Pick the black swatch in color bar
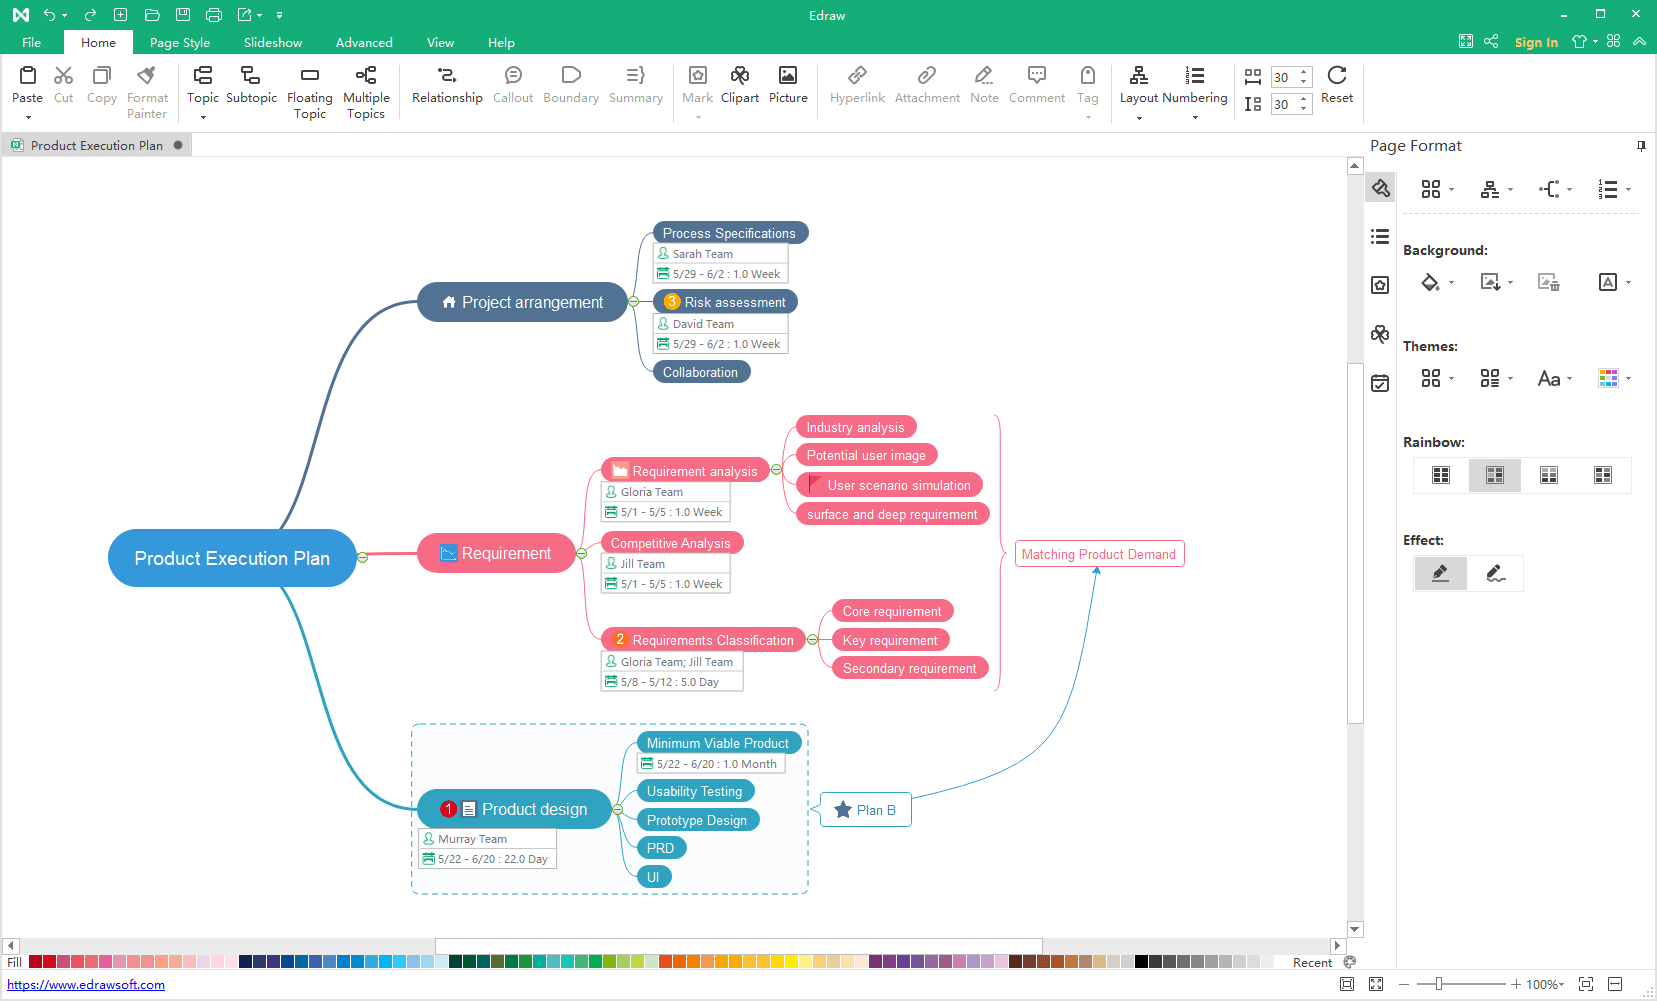1657x1001 pixels. 1141,962
